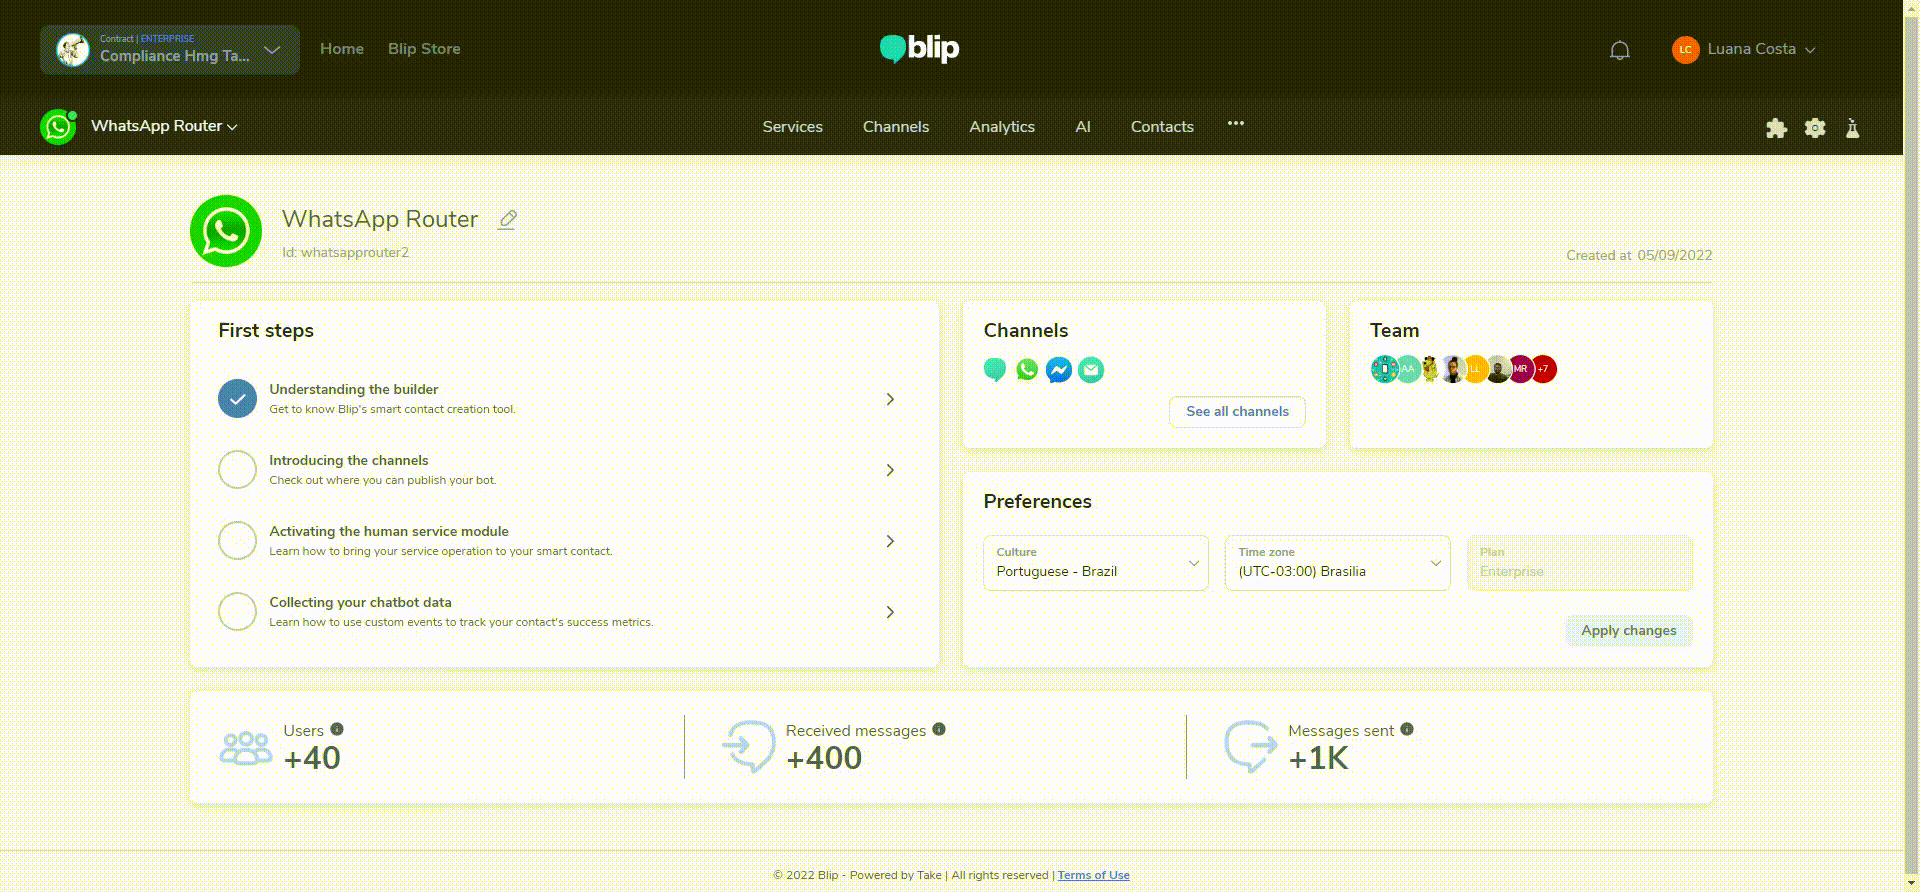
Task: Click the page vertical scrollbar
Action: click(1911, 446)
